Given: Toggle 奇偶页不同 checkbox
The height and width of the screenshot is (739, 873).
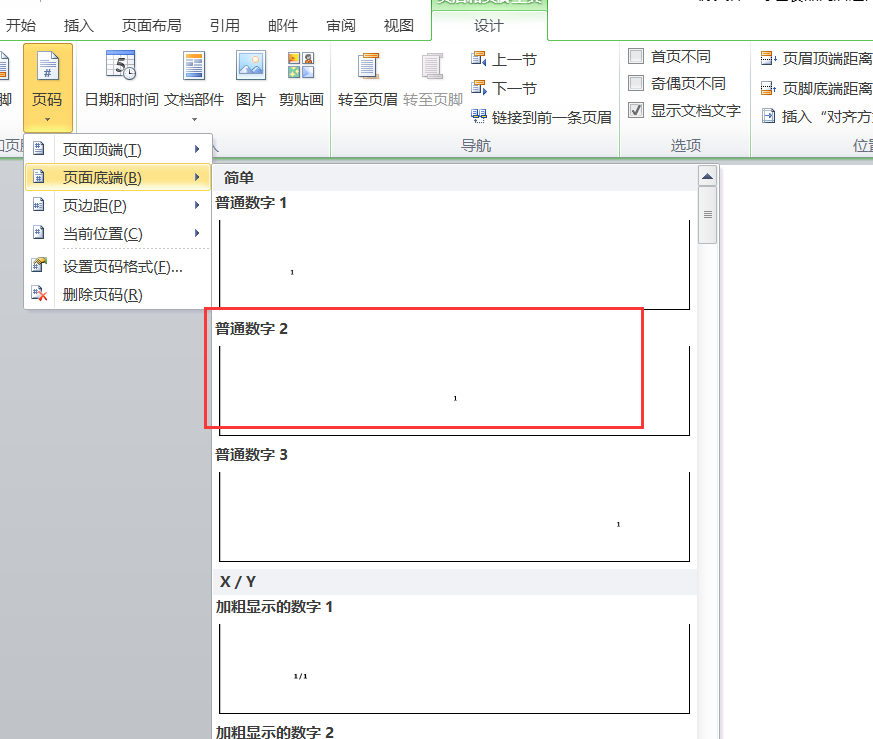Looking at the screenshot, I should (636, 84).
